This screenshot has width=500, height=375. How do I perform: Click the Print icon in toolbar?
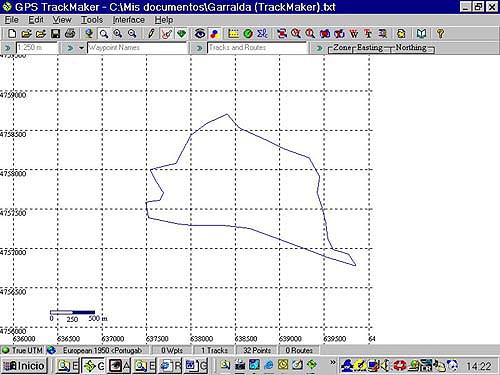70,34
